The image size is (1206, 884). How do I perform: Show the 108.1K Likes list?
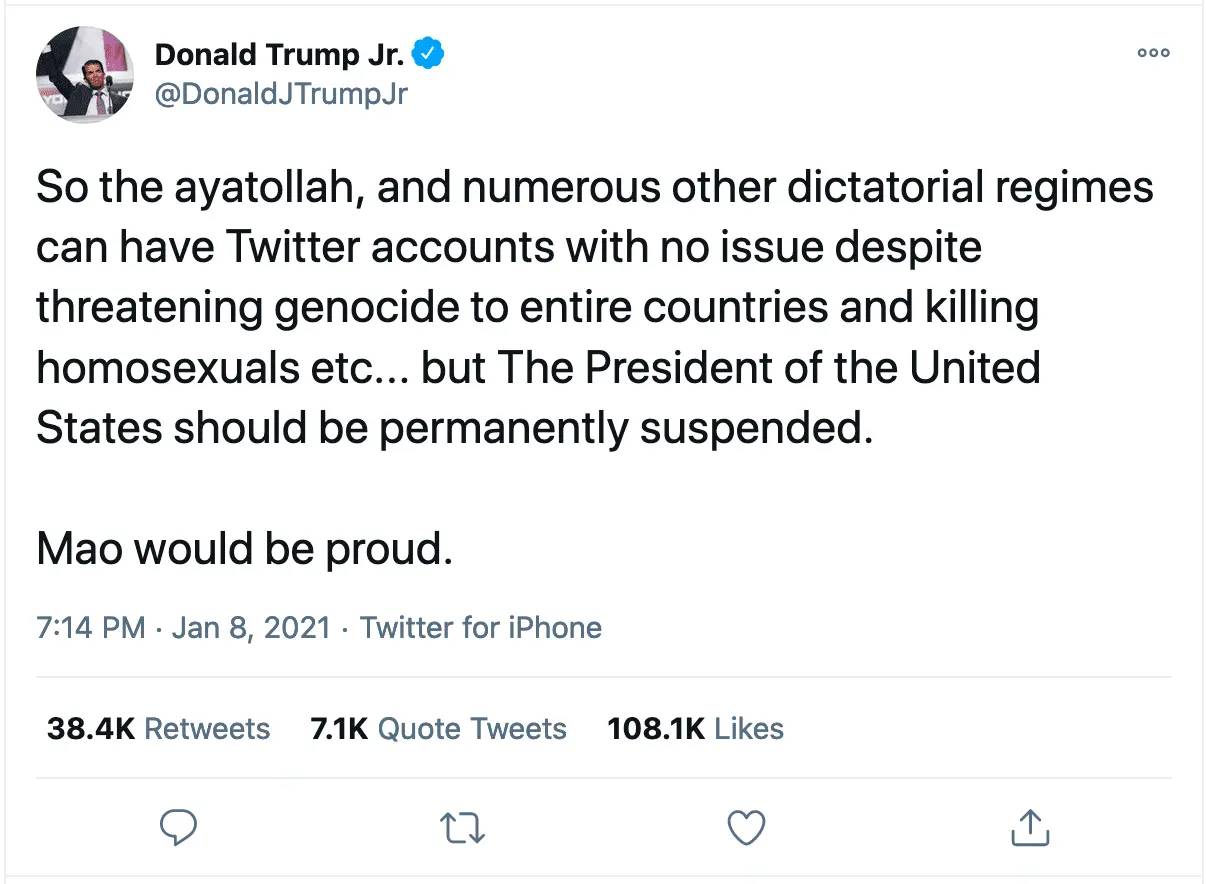[x=695, y=729]
